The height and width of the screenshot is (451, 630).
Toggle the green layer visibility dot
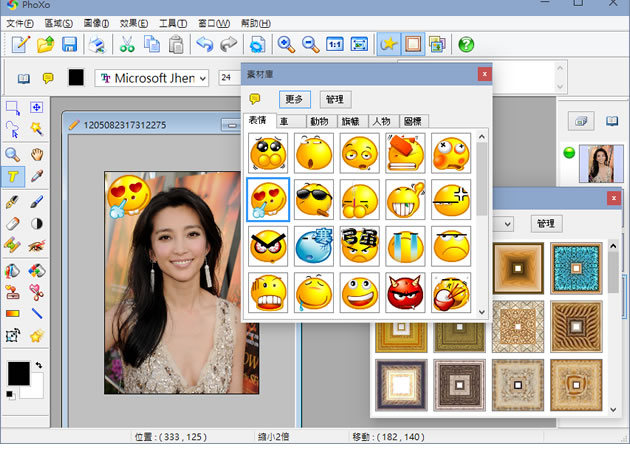(x=569, y=152)
